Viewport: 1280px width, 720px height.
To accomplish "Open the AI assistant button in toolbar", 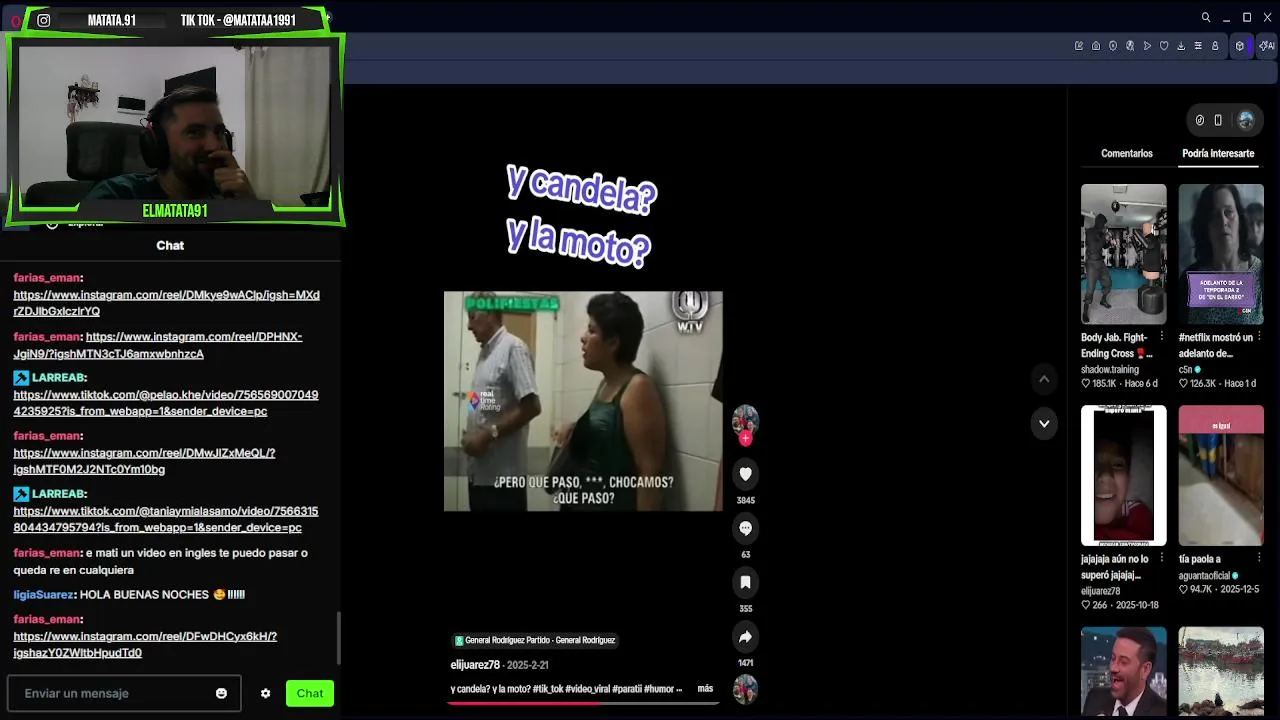I will tap(1267, 46).
